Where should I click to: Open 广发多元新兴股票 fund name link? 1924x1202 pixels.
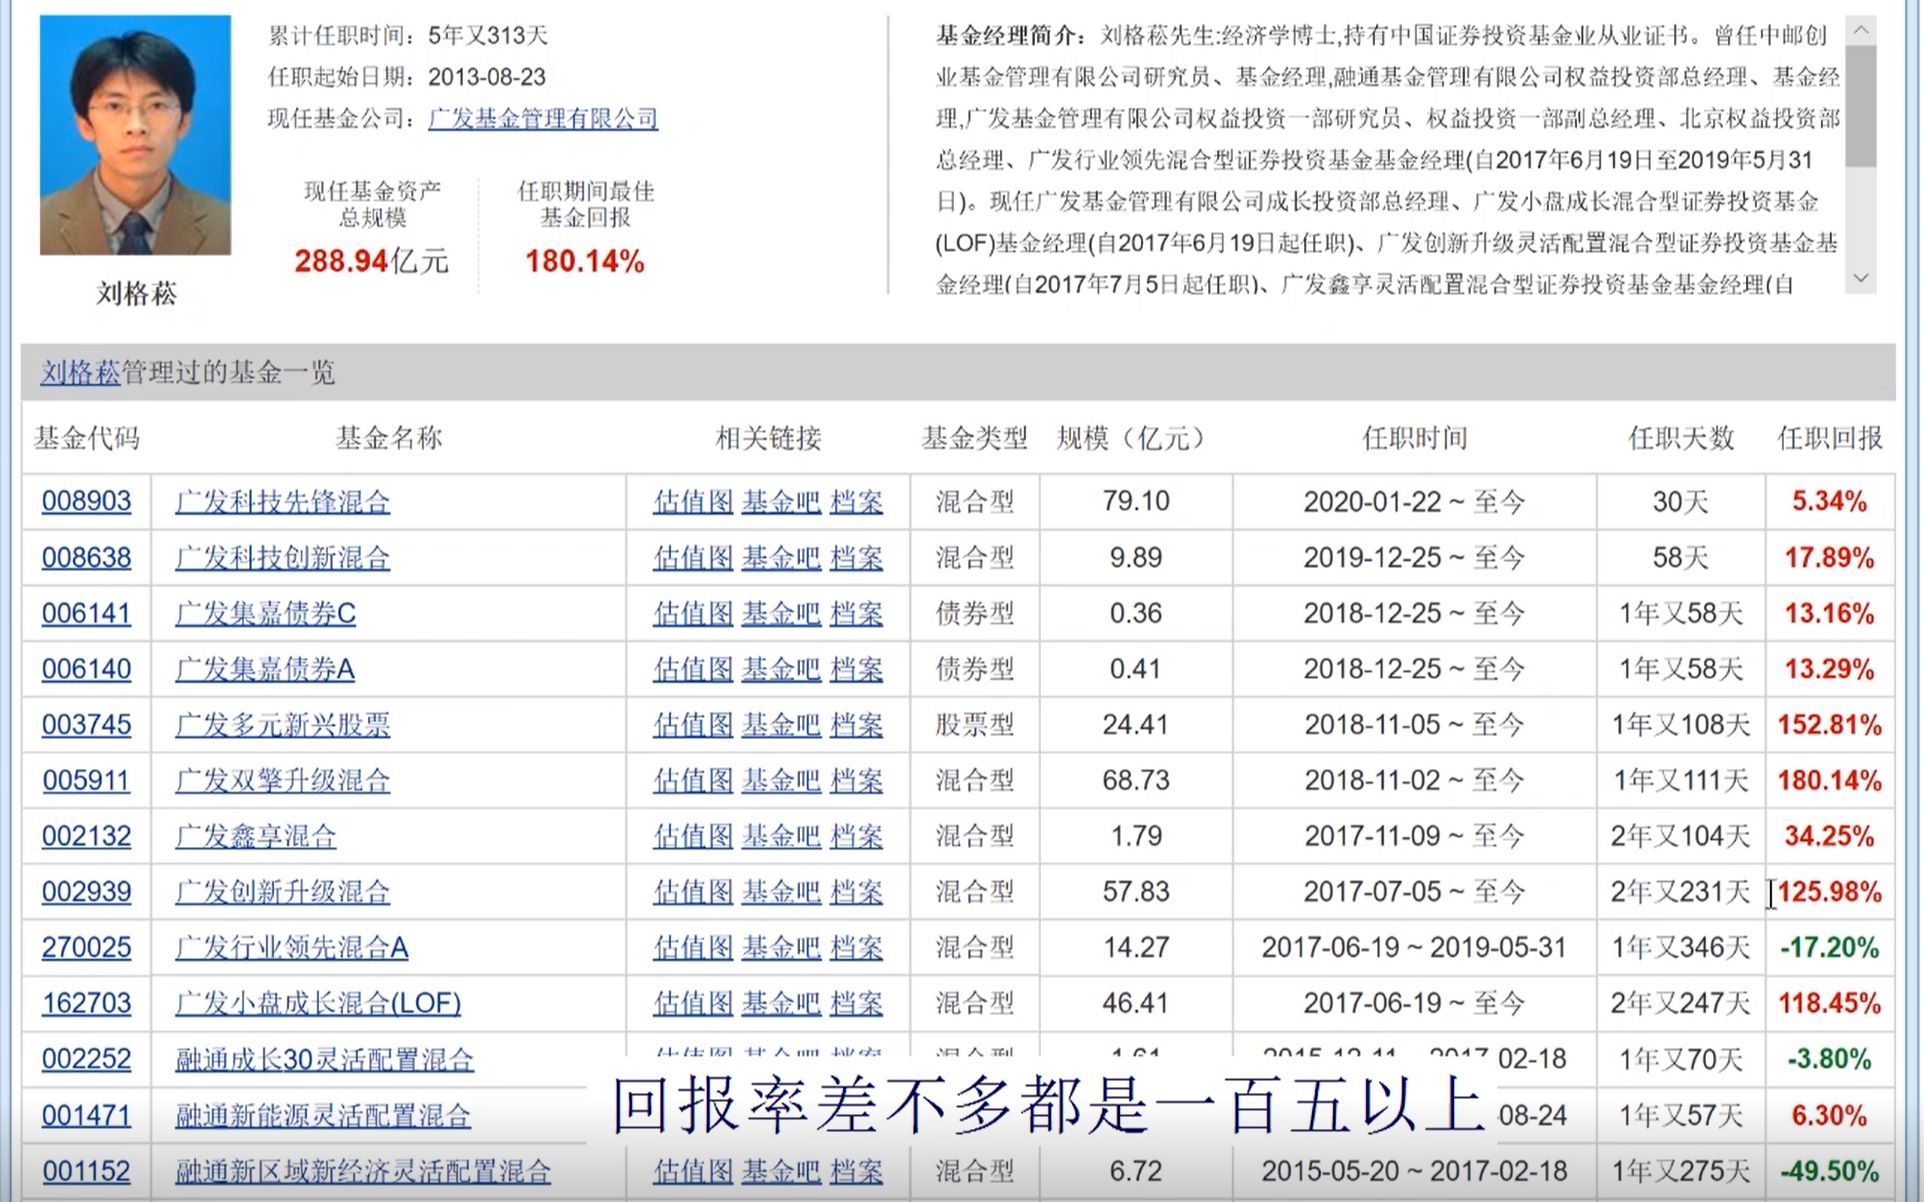click(283, 726)
